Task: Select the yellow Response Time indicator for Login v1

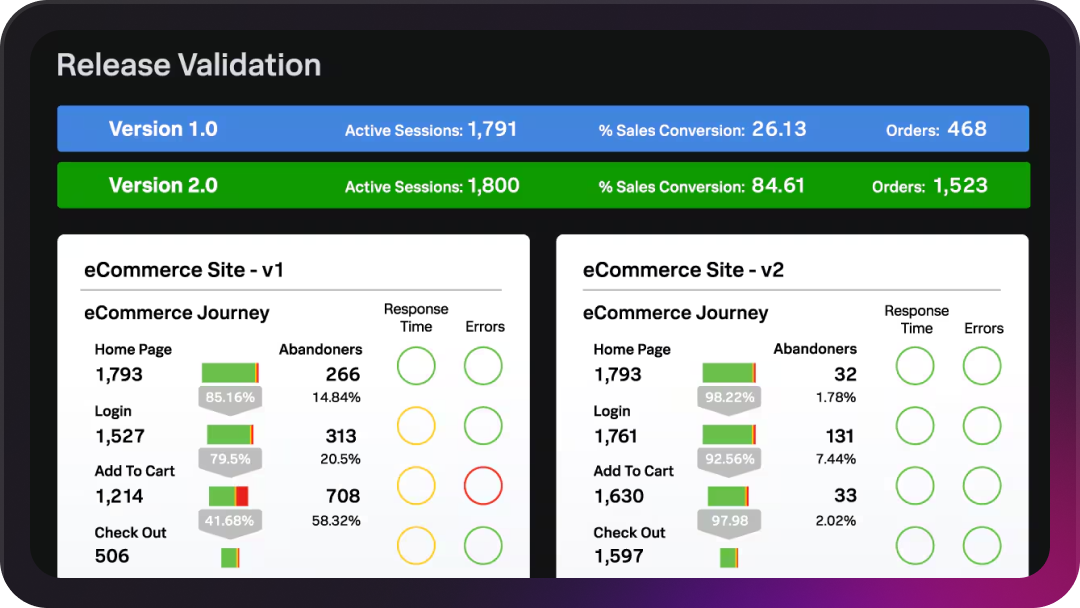Action: pos(416,425)
